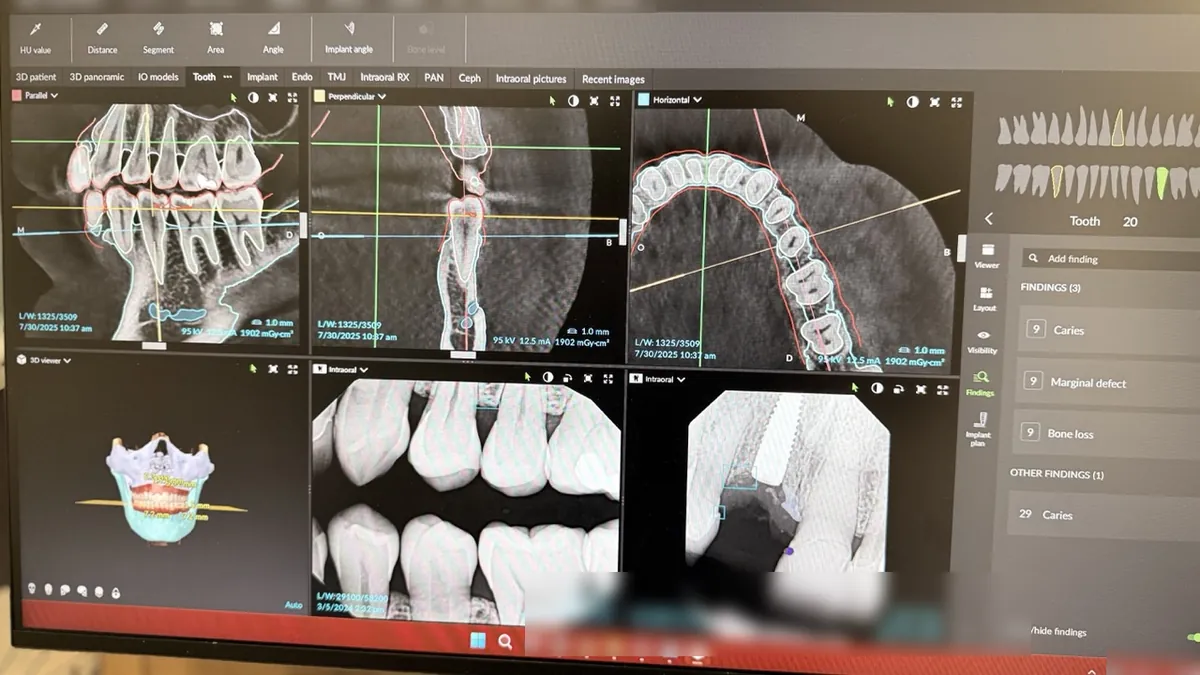
Task: Toggle contrast adjustment in Perpendicular view
Action: tap(574, 100)
